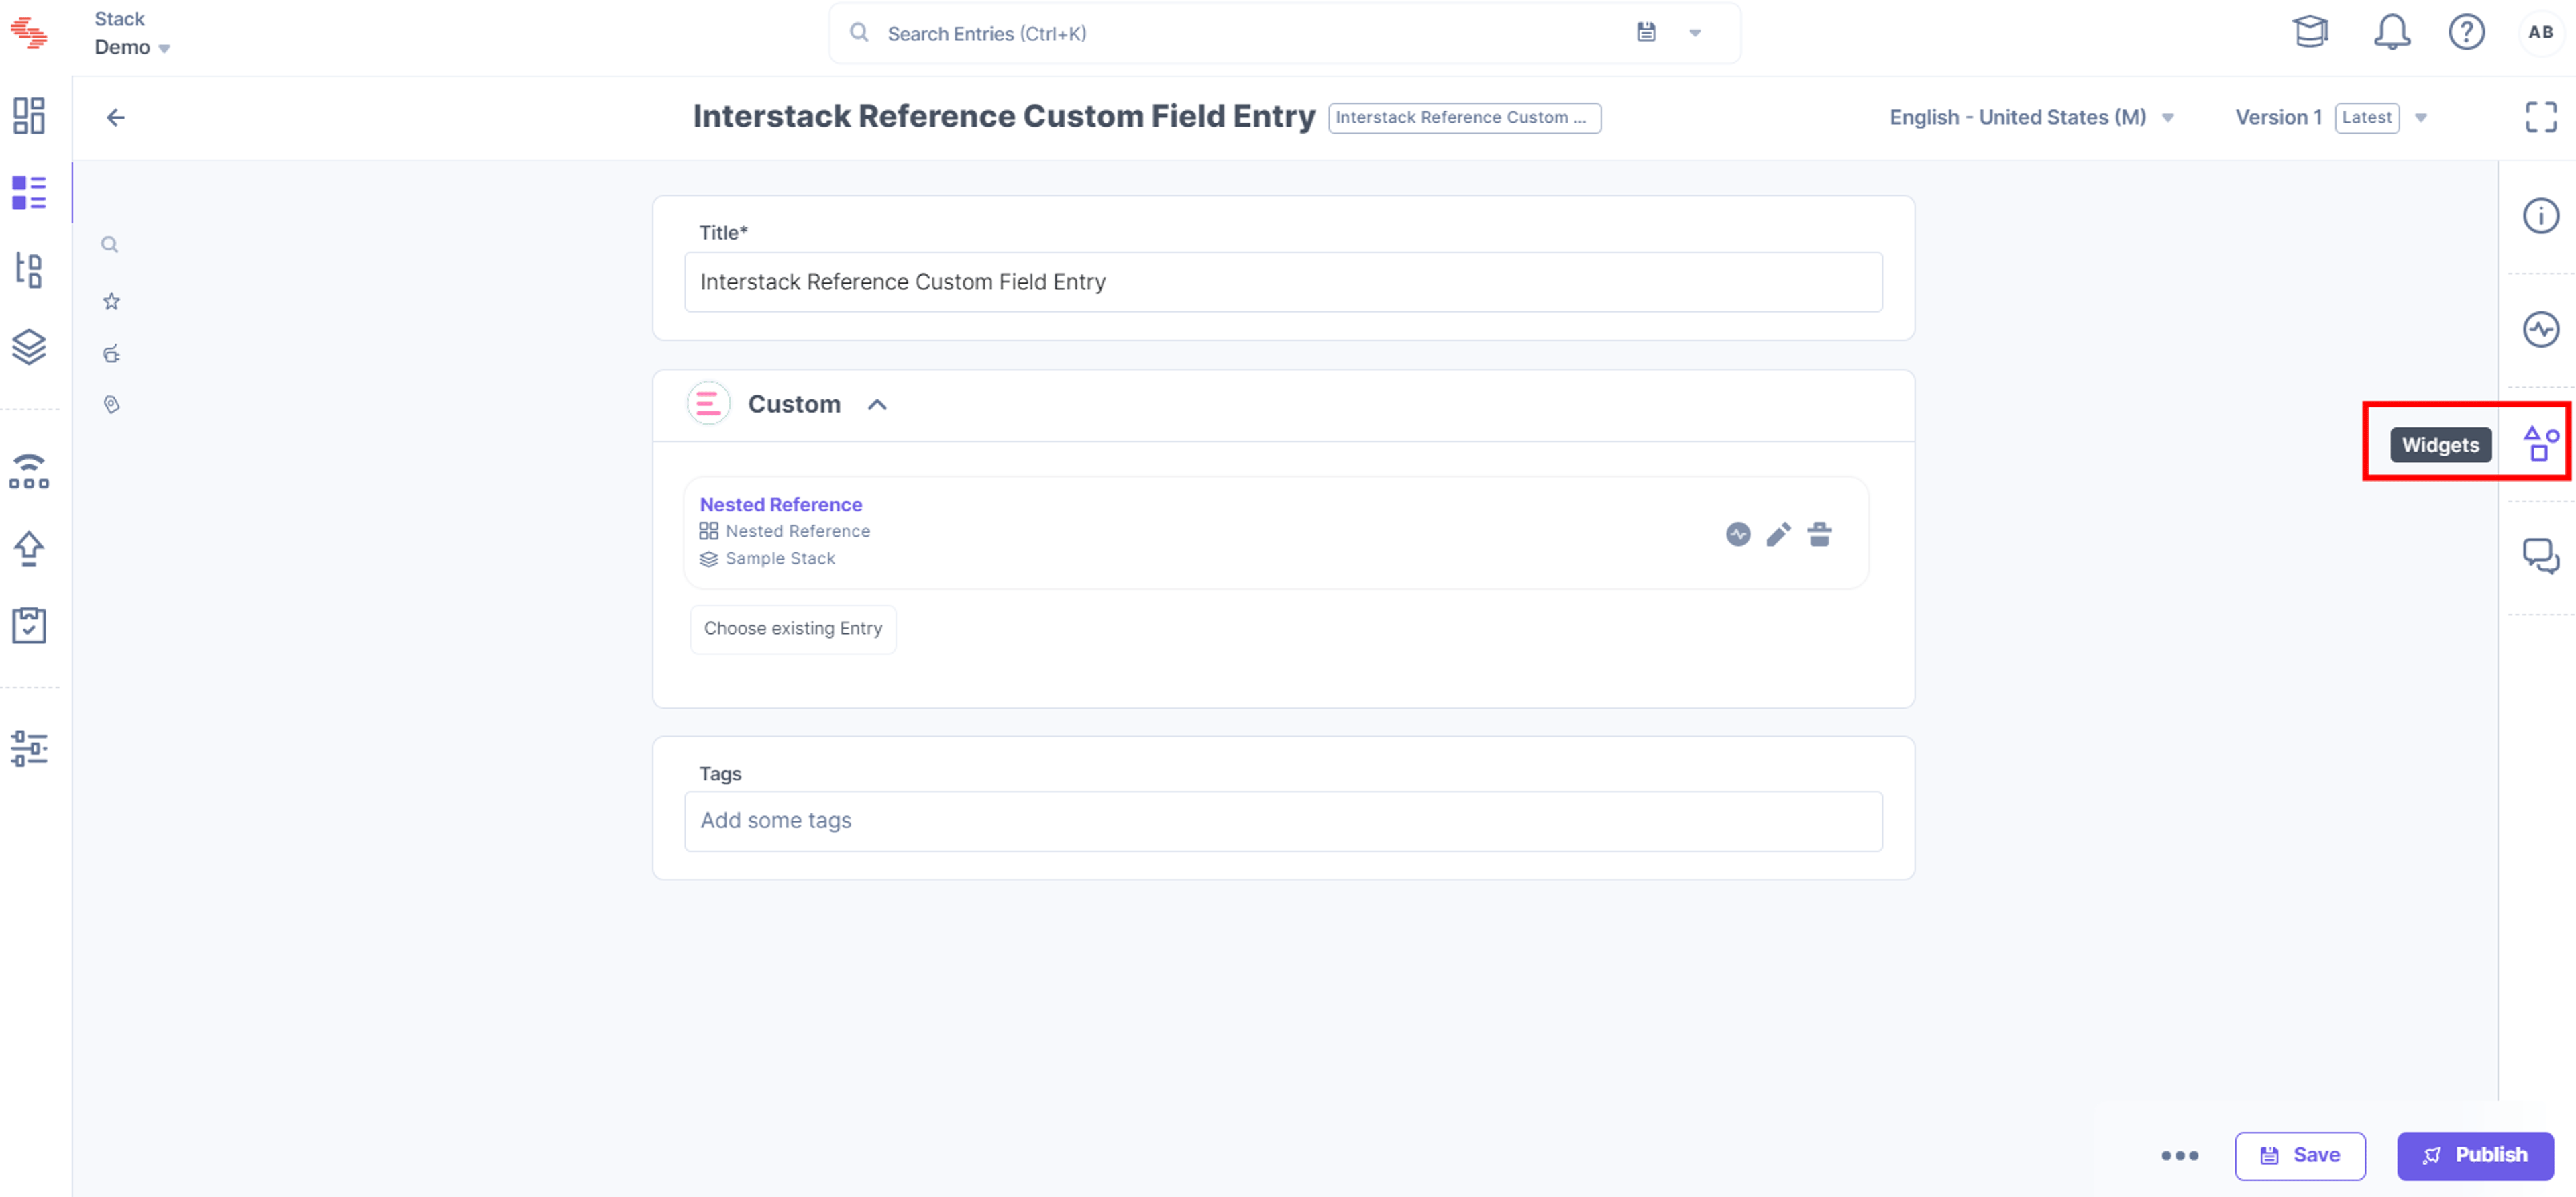Screen dimensions: 2576x1197
Task: Click Choose existing Entry button
Action: tap(792, 628)
